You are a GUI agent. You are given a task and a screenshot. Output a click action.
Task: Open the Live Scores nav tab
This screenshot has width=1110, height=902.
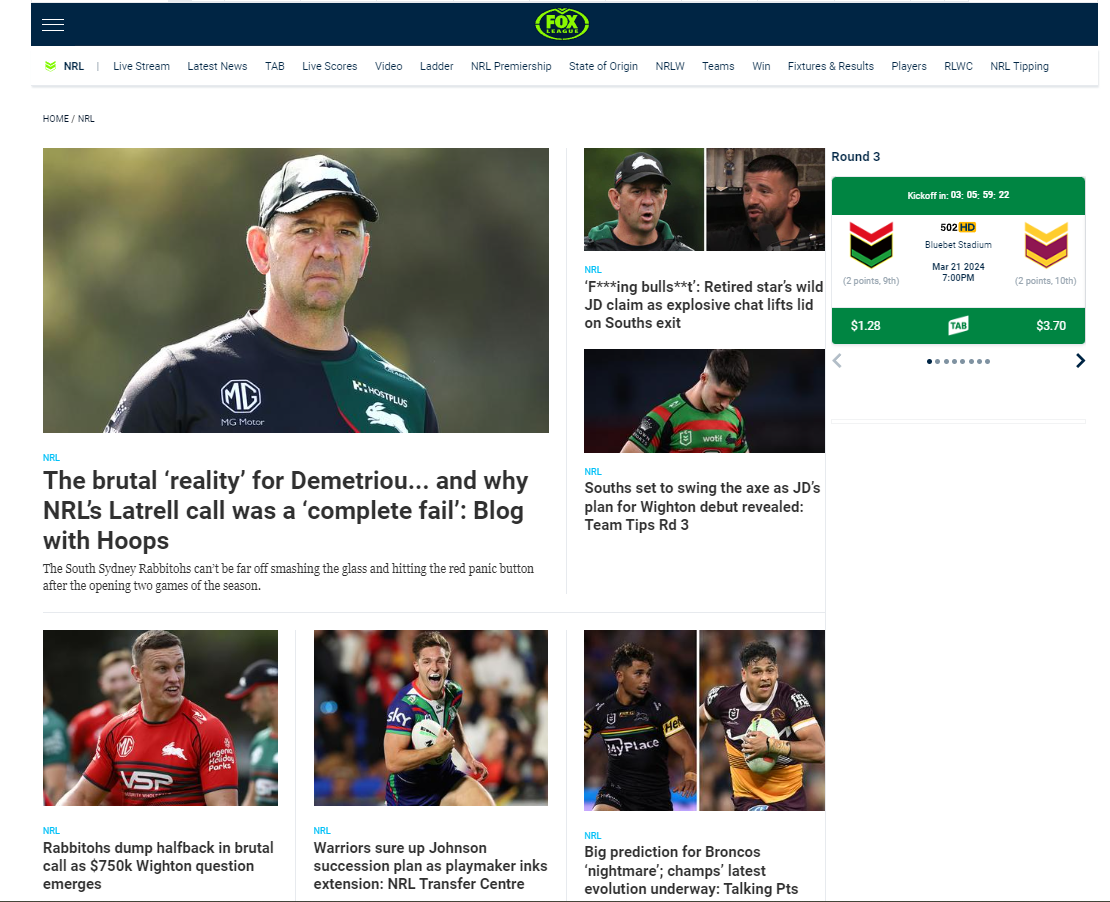point(330,66)
